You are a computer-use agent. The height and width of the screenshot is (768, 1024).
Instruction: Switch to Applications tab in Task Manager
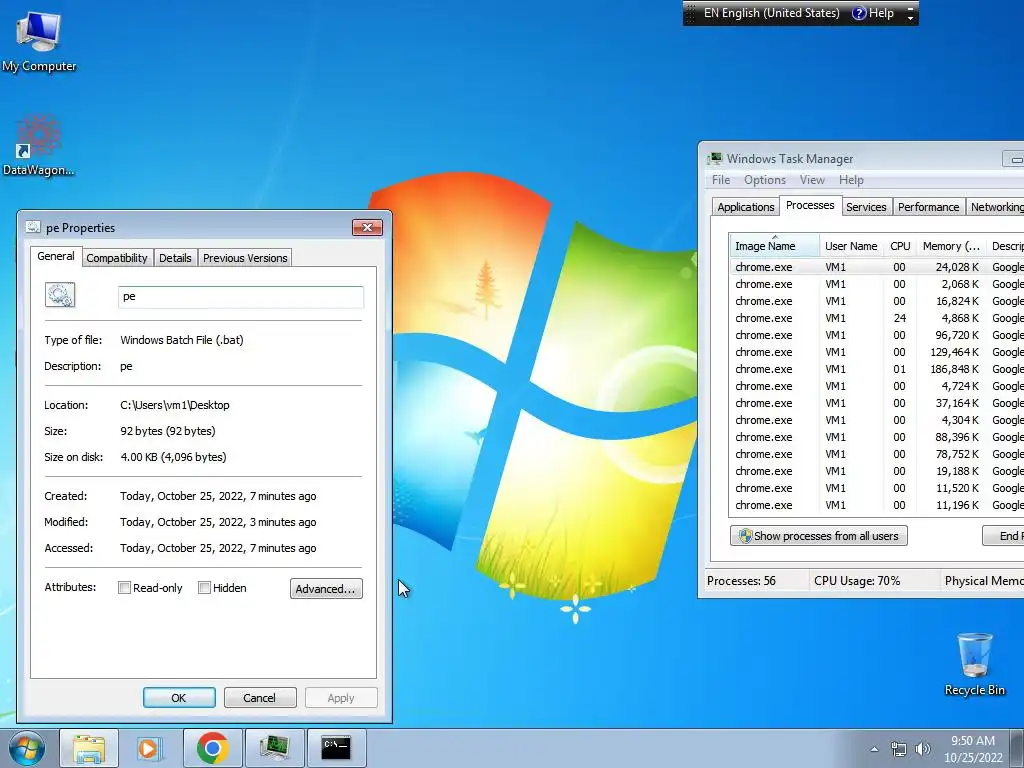(x=745, y=207)
